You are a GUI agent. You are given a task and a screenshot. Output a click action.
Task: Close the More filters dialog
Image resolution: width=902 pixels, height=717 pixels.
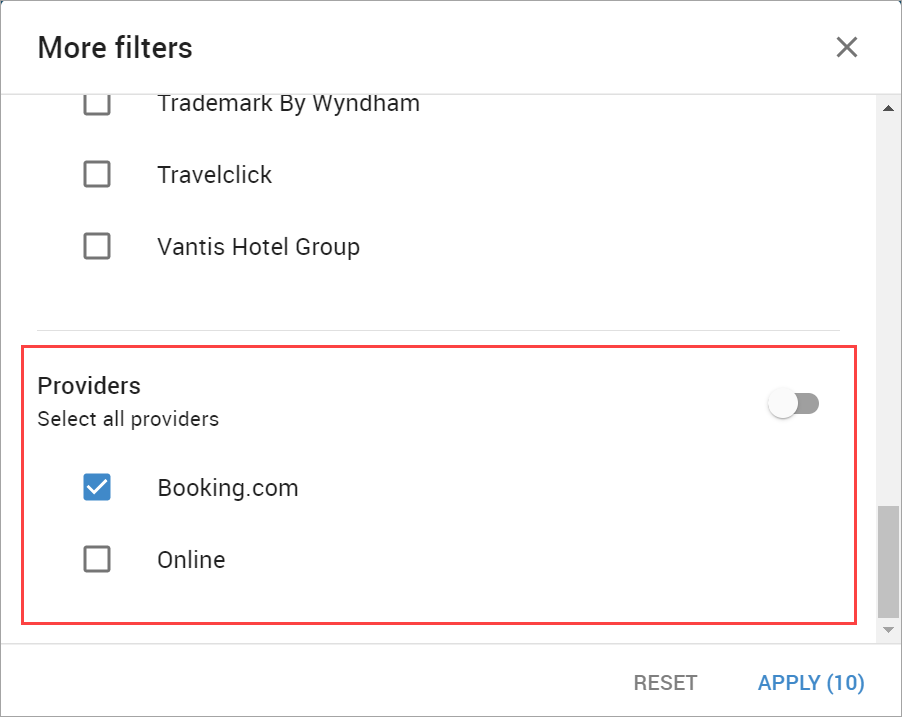pyautogui.click(x=847, y=47)
